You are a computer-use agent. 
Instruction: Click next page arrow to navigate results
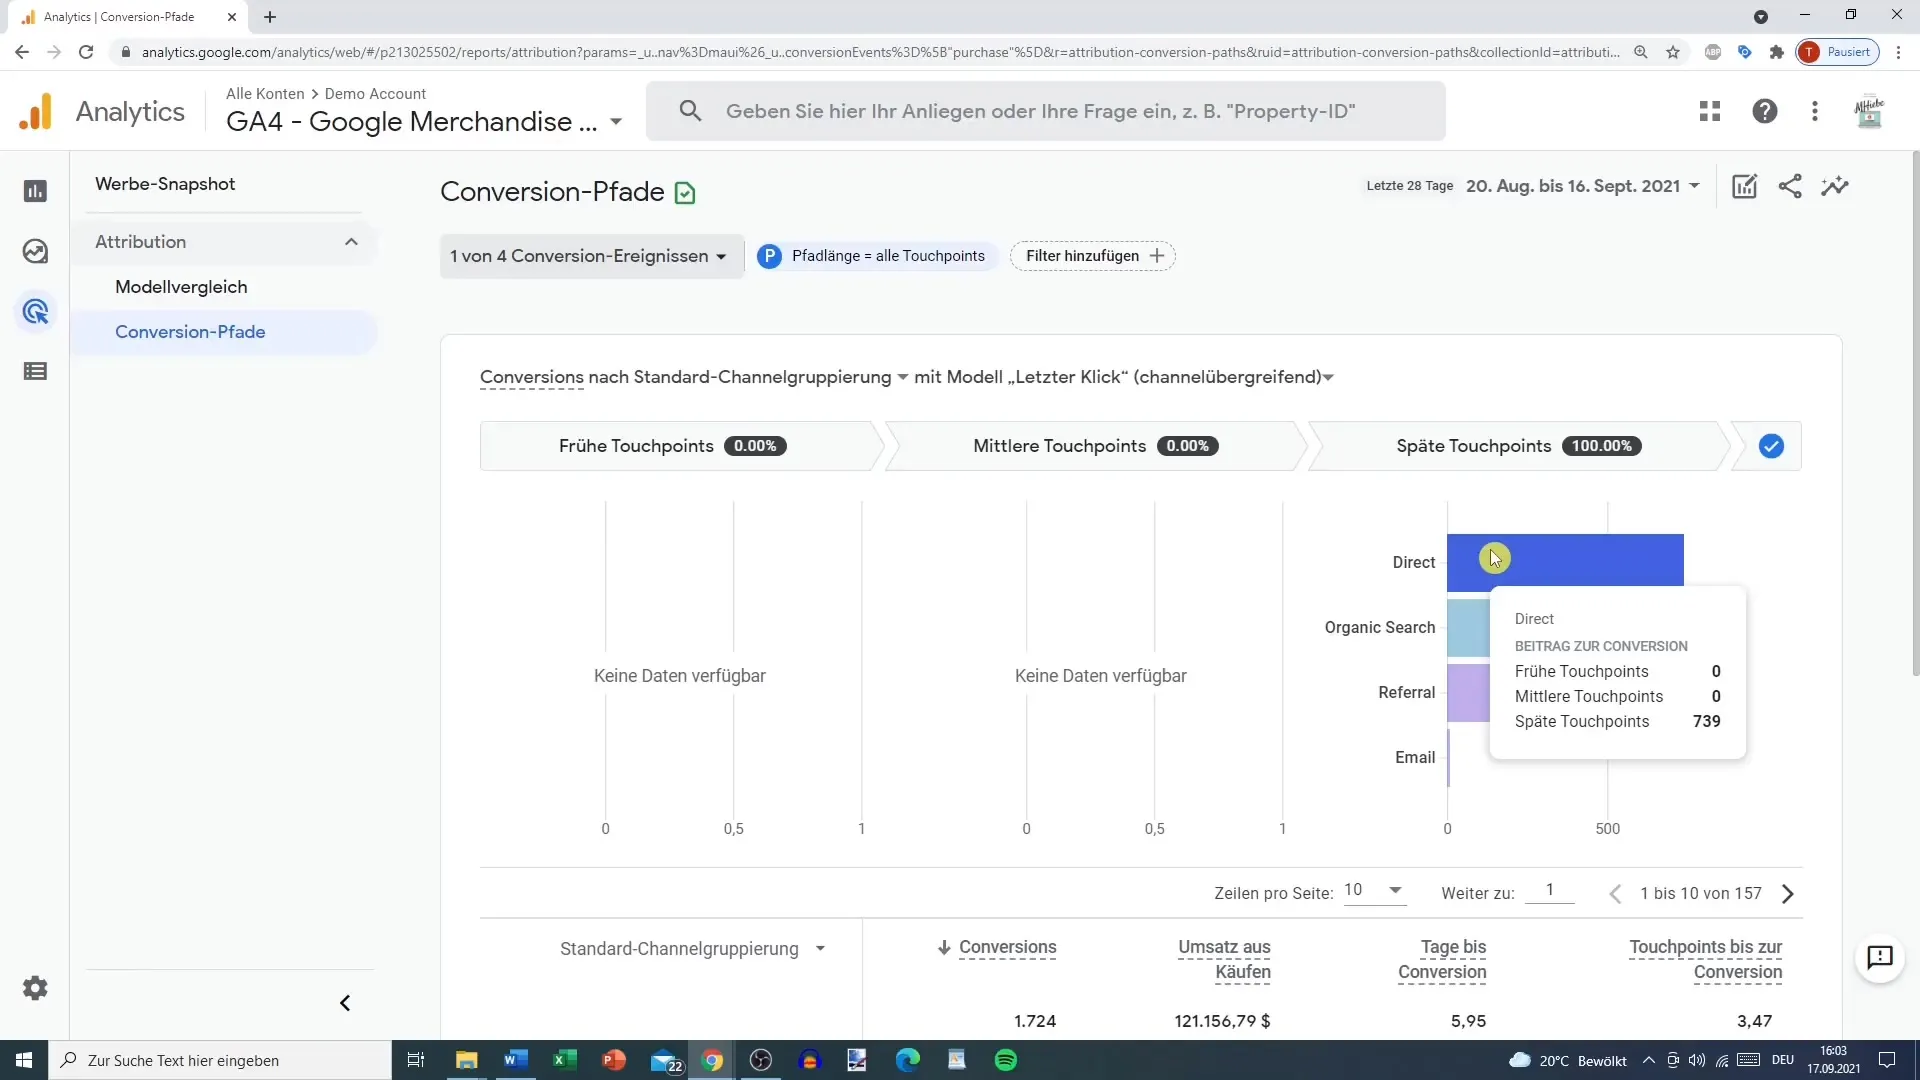(1789, 893)
